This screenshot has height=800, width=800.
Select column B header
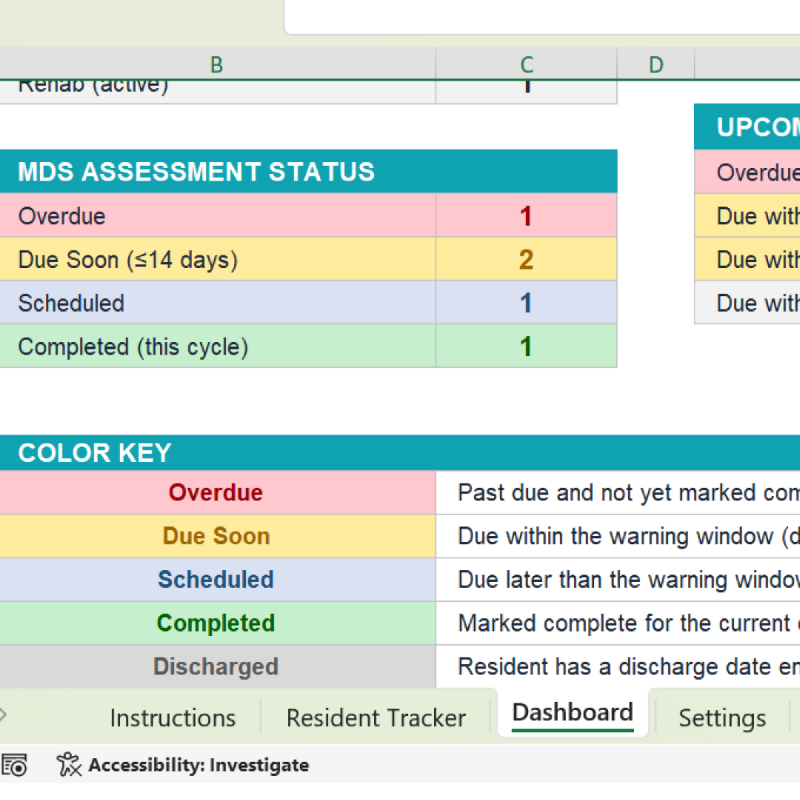217,64
